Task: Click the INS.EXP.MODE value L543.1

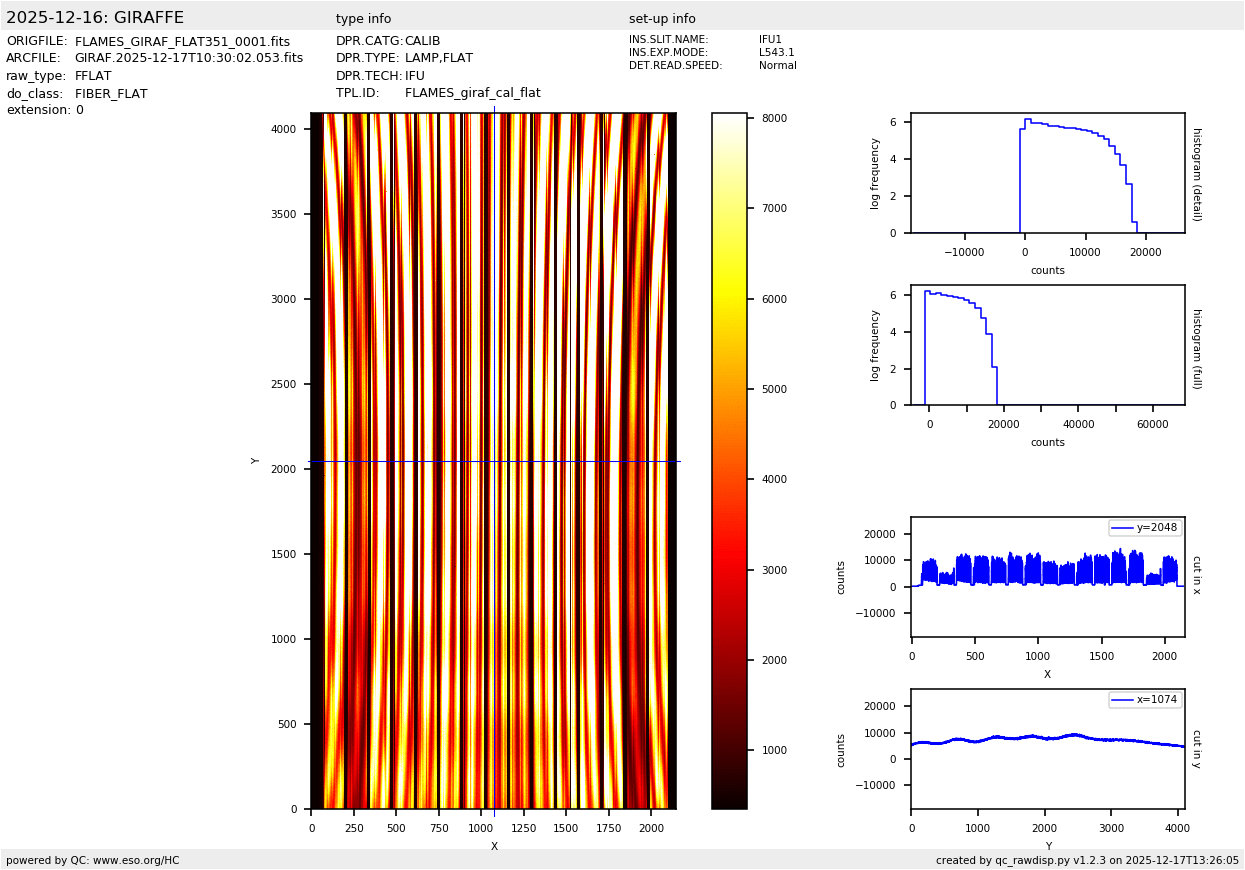Action: click(776, 53)
